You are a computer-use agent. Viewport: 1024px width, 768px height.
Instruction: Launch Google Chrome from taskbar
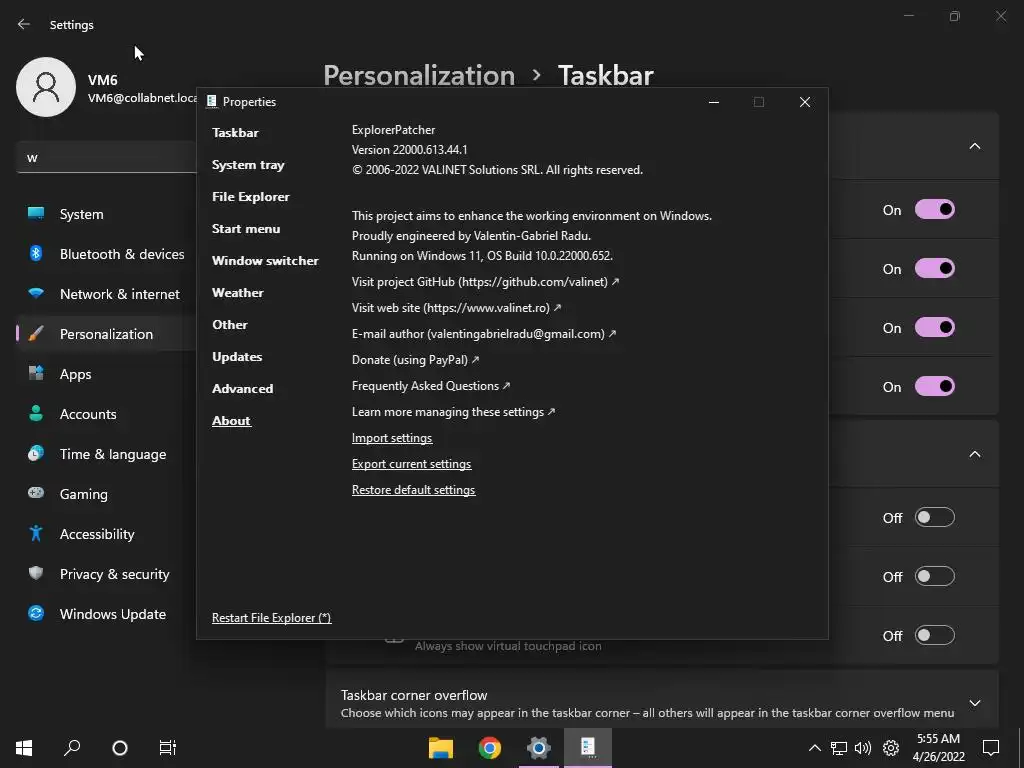point(490,748)
